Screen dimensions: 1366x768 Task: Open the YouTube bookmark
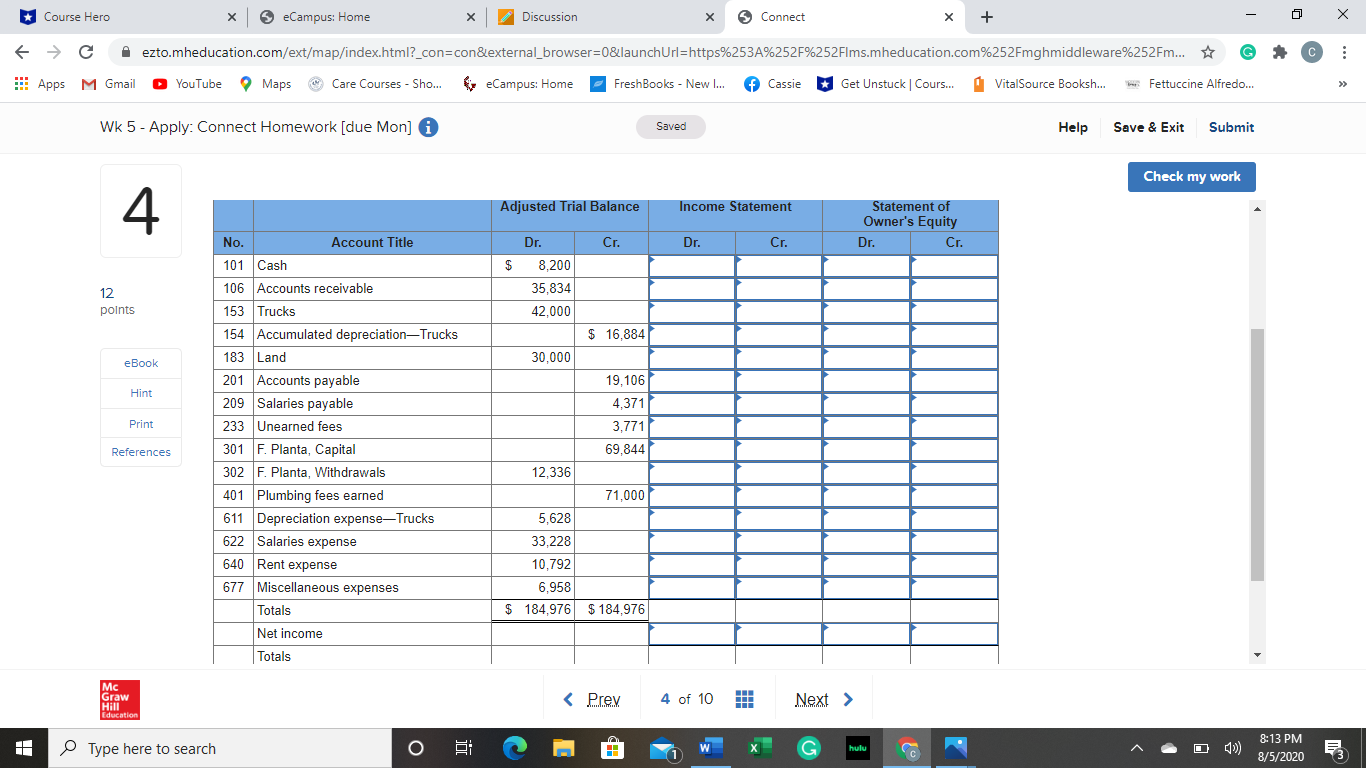(x=187, y=84)
